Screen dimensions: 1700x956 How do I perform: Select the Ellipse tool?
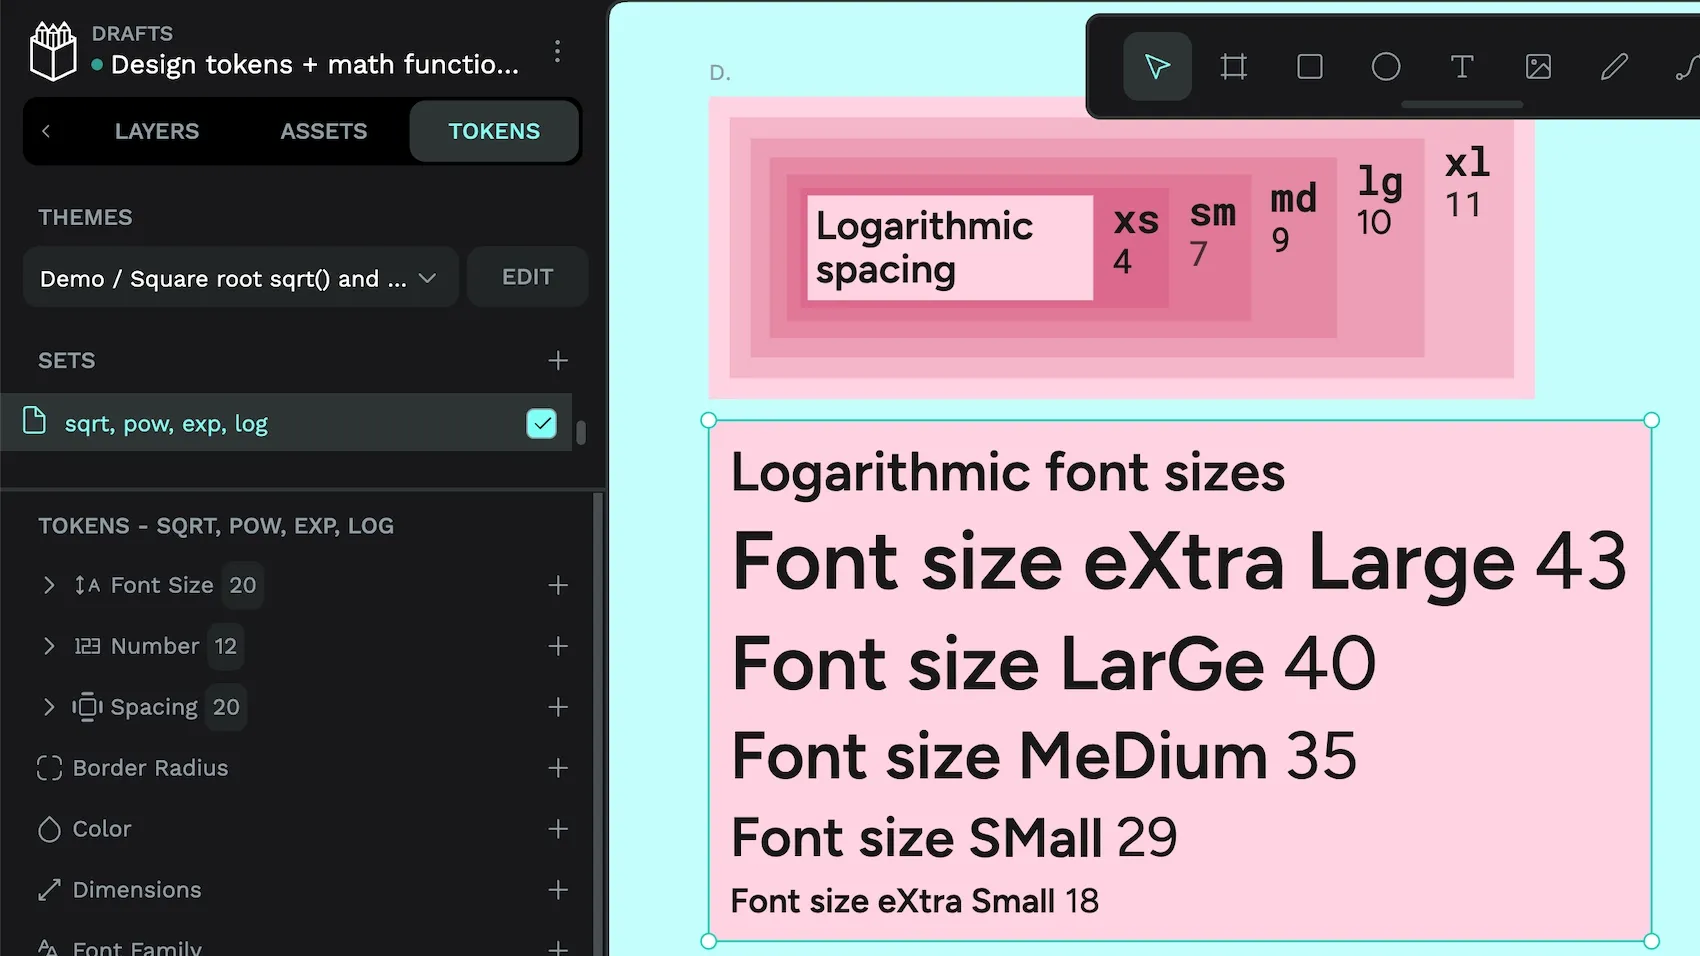coord(1386,67)
